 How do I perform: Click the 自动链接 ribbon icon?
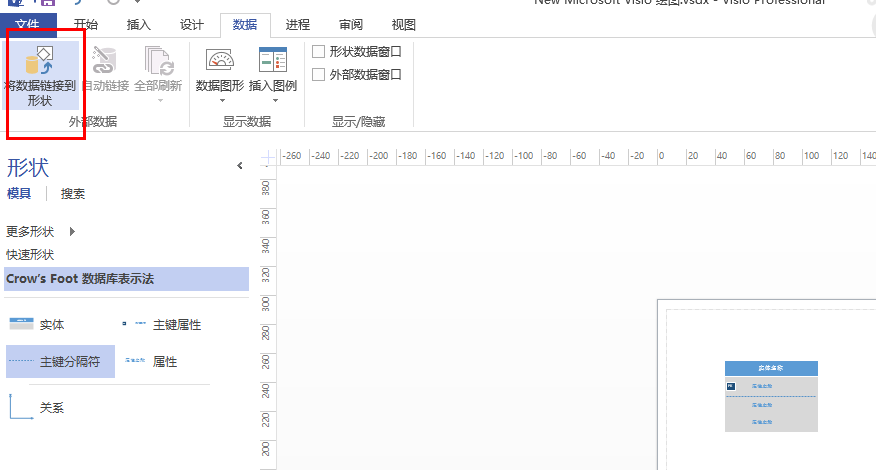tap(104, 60)
